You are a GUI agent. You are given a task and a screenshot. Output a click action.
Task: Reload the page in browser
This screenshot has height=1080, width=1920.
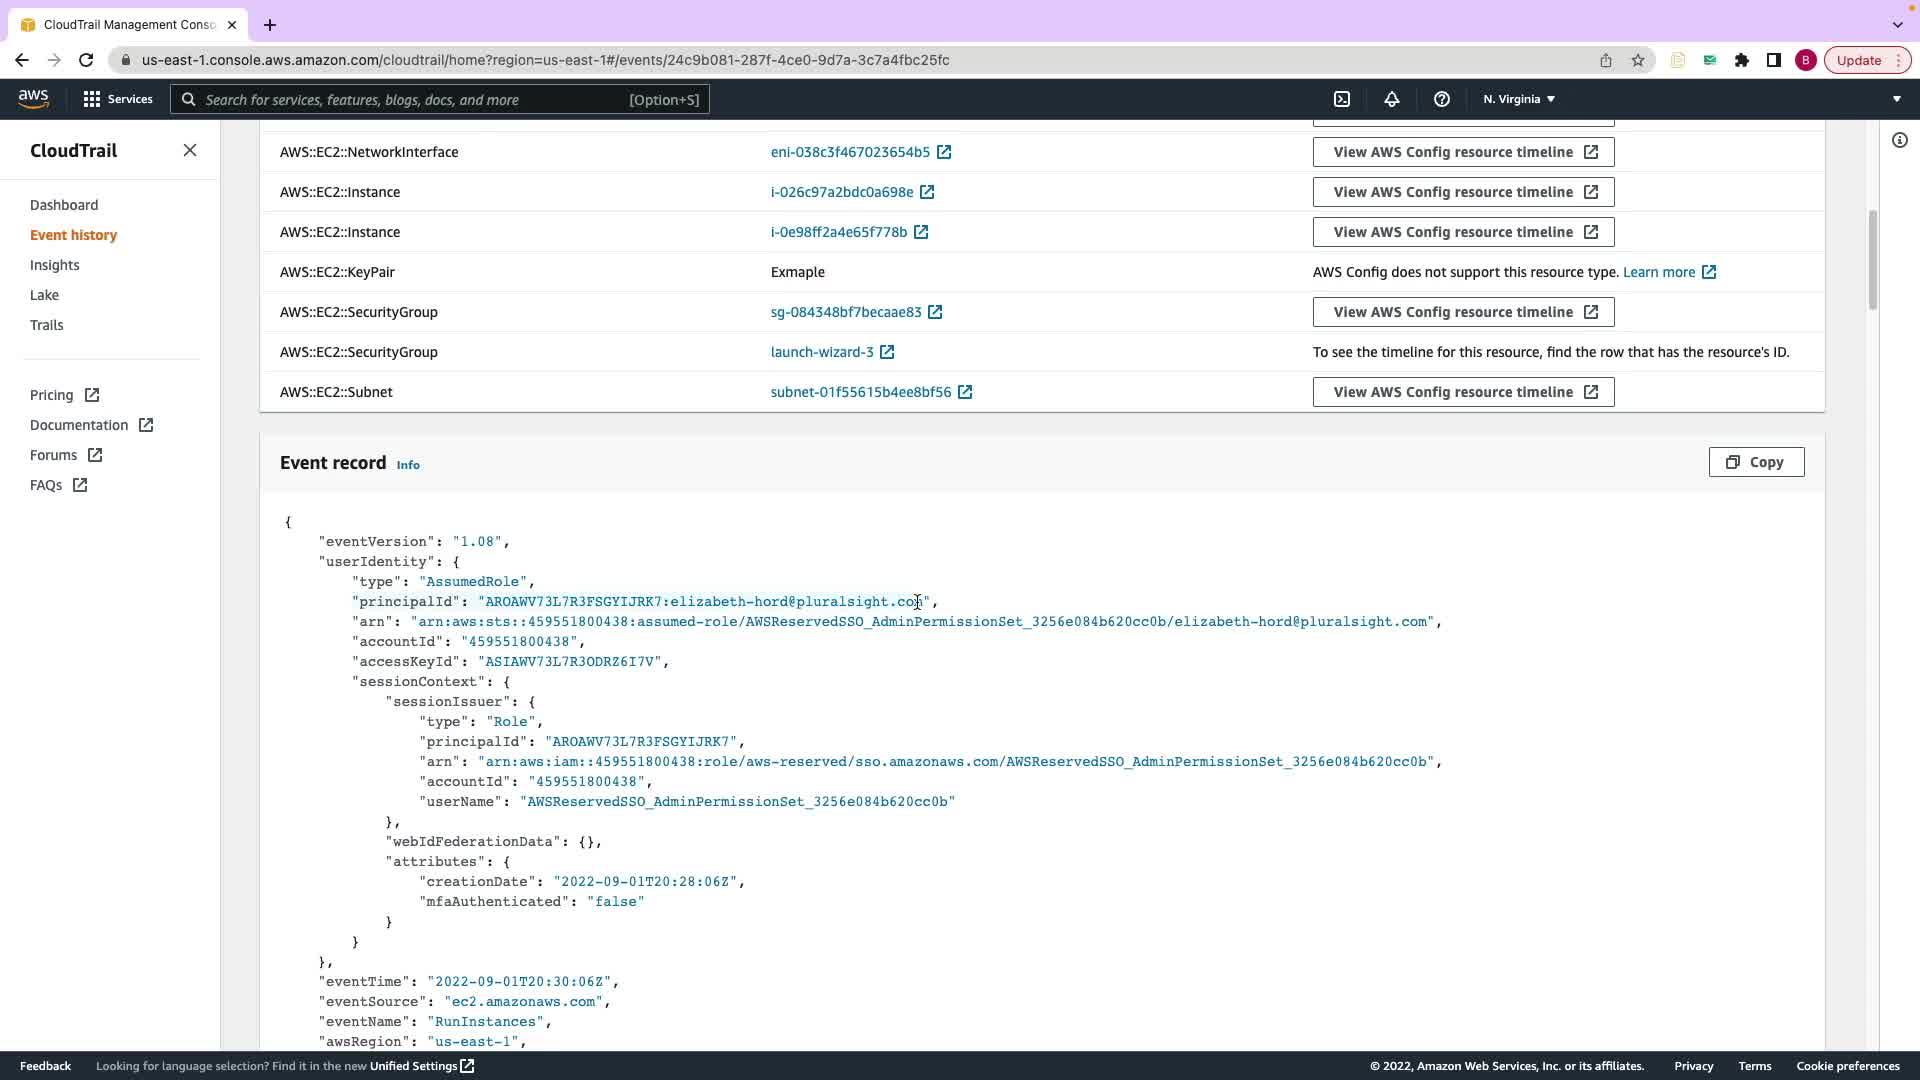pyautogui.click(x=86, y=60)
